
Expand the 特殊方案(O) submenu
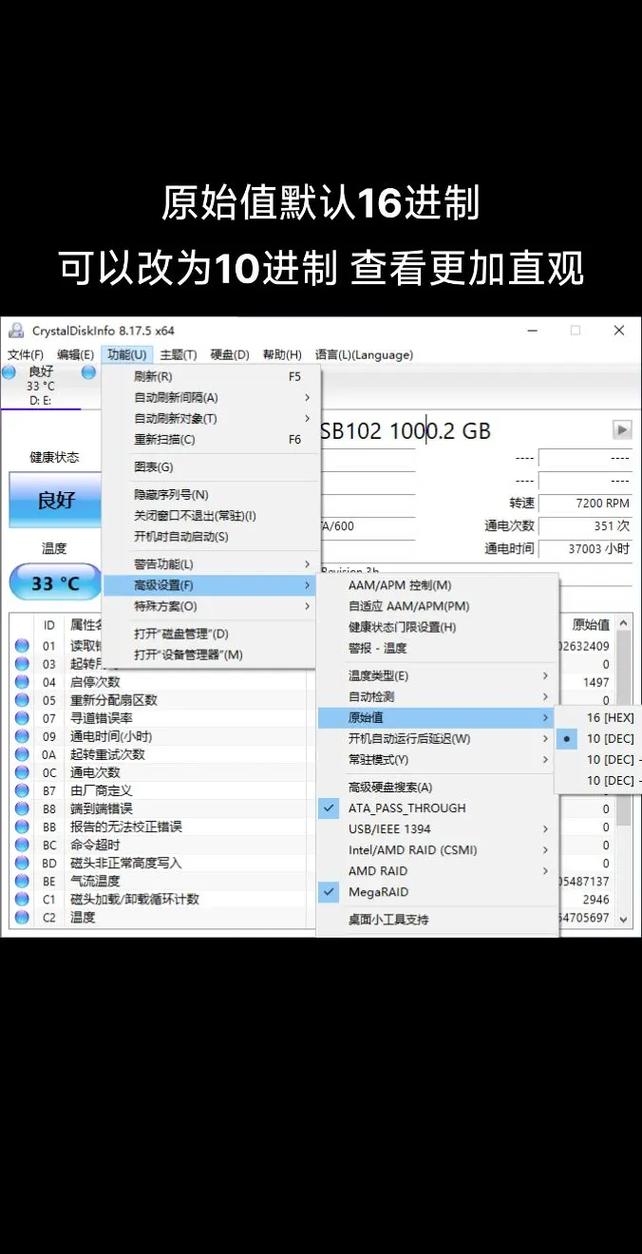pyautogui.click(x=211, y=606)
